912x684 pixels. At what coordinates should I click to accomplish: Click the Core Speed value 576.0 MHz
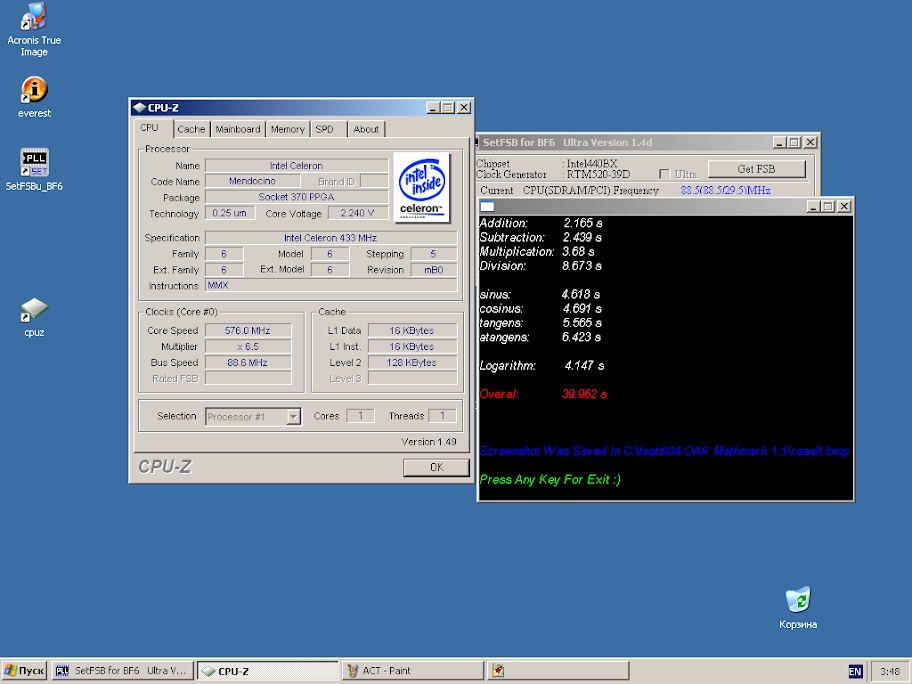point(248,330)
